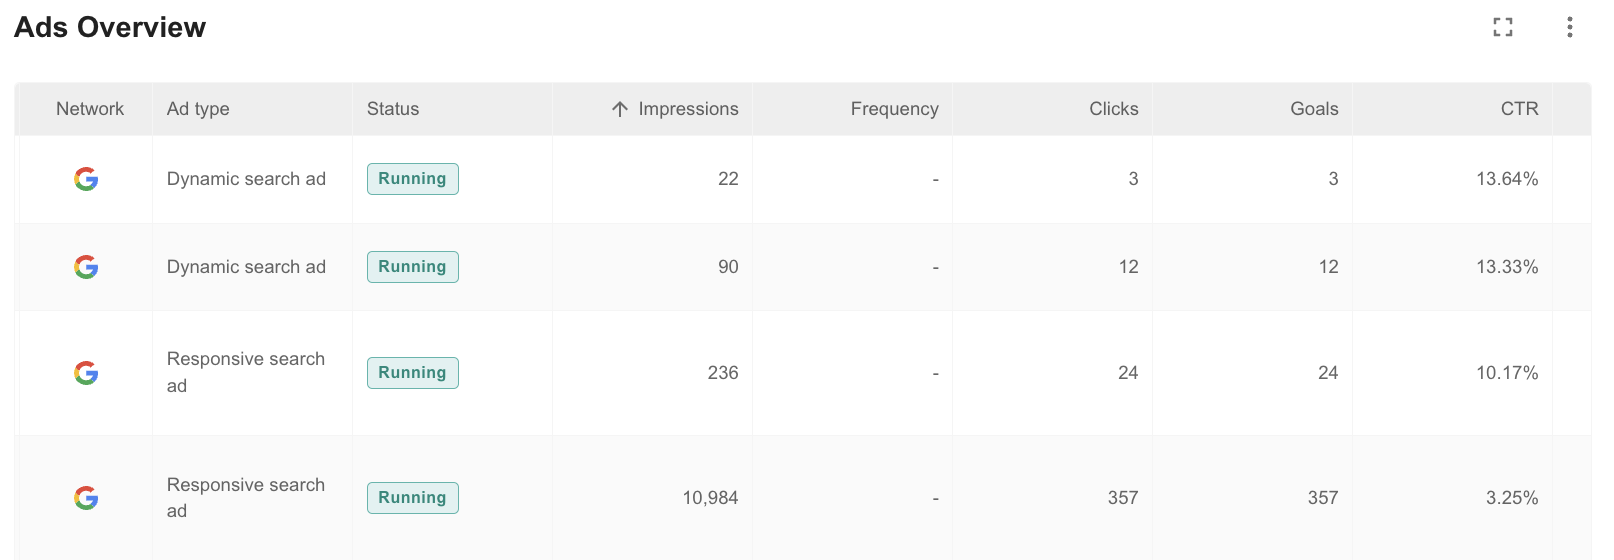Viewport: 1614px width, 560px height.
Task: Sort by the Clicks column header
Action: click(x=1113, y=109)
